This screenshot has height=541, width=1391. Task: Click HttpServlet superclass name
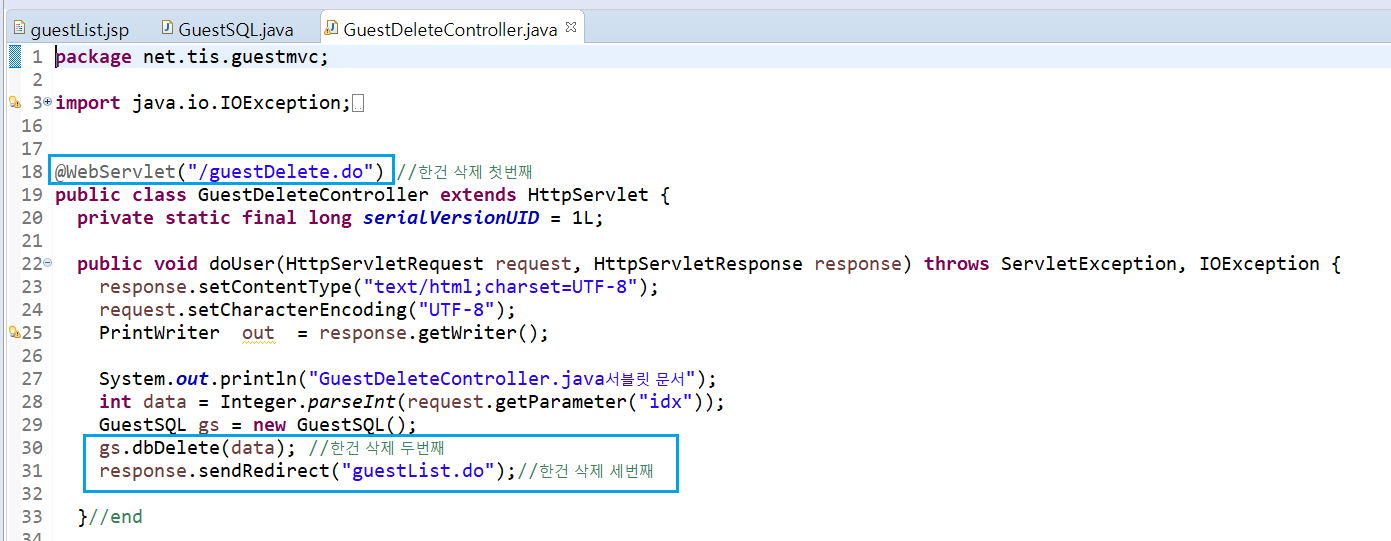tap(588, 194)
